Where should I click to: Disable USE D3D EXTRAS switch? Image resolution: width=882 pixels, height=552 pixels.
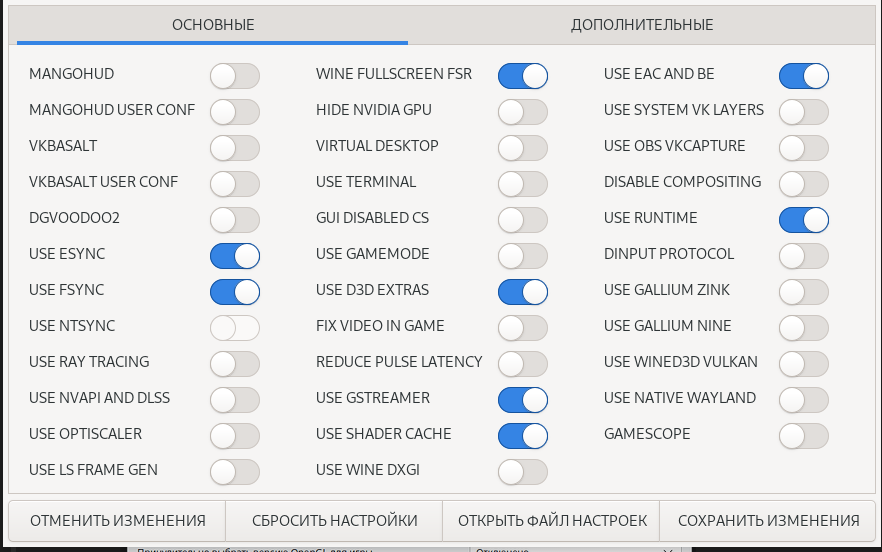[x=523, y=291]
